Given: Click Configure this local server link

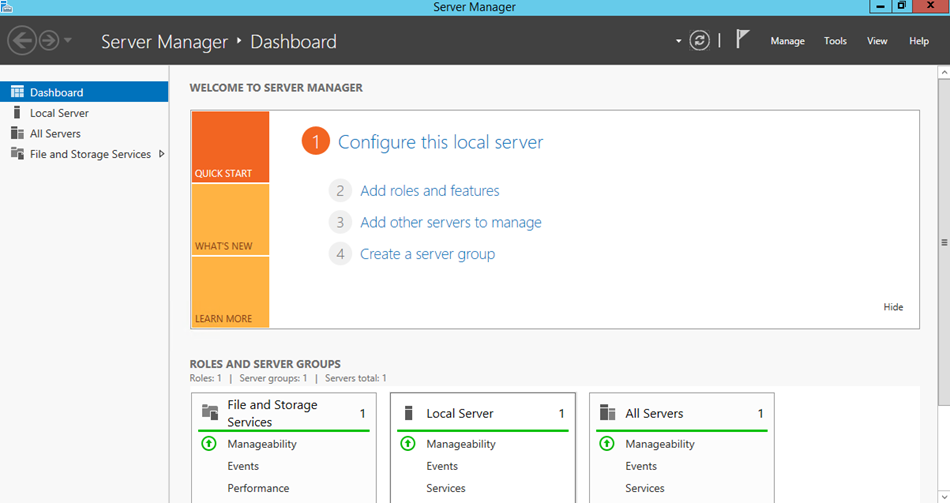Looking at the screenshot, I should (x=440, y=142).
